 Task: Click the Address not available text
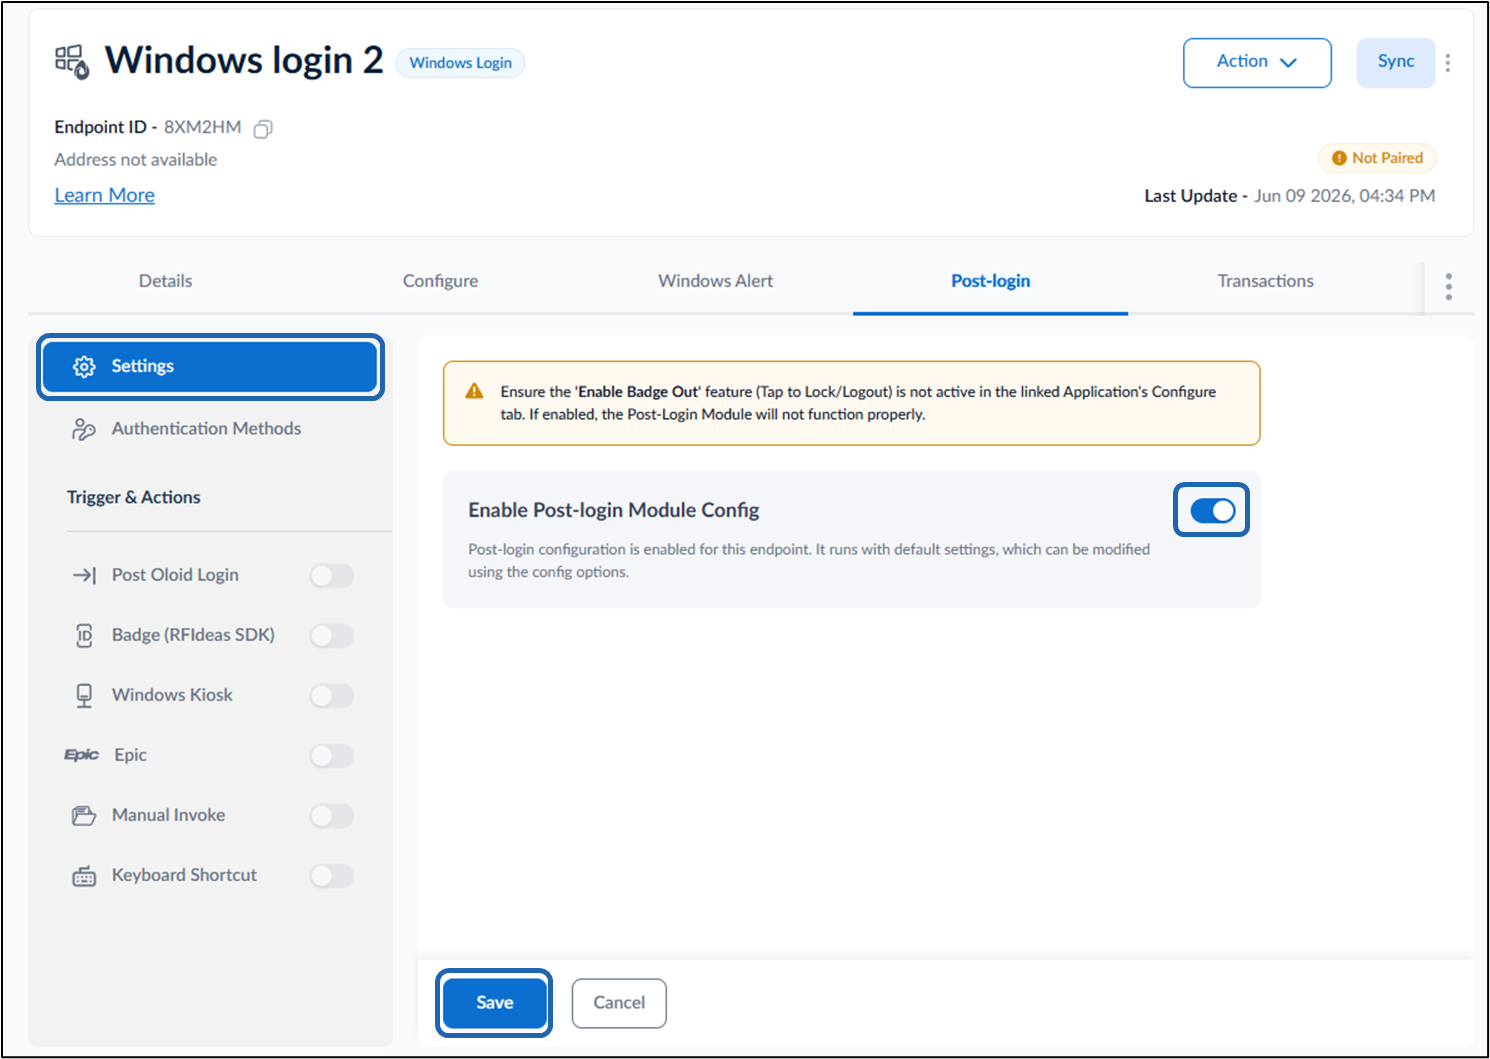pyautogui.click(x=136, y=160)
